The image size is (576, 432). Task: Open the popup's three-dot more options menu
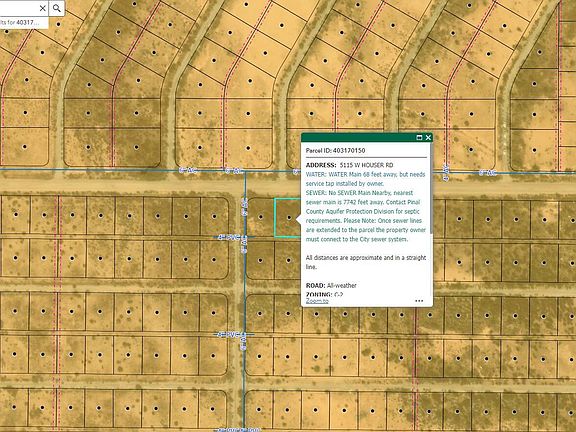[x=419, y=301]
